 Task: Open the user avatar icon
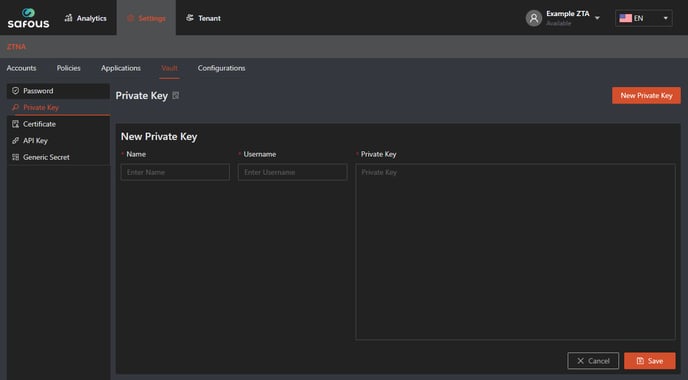point(534,18)
